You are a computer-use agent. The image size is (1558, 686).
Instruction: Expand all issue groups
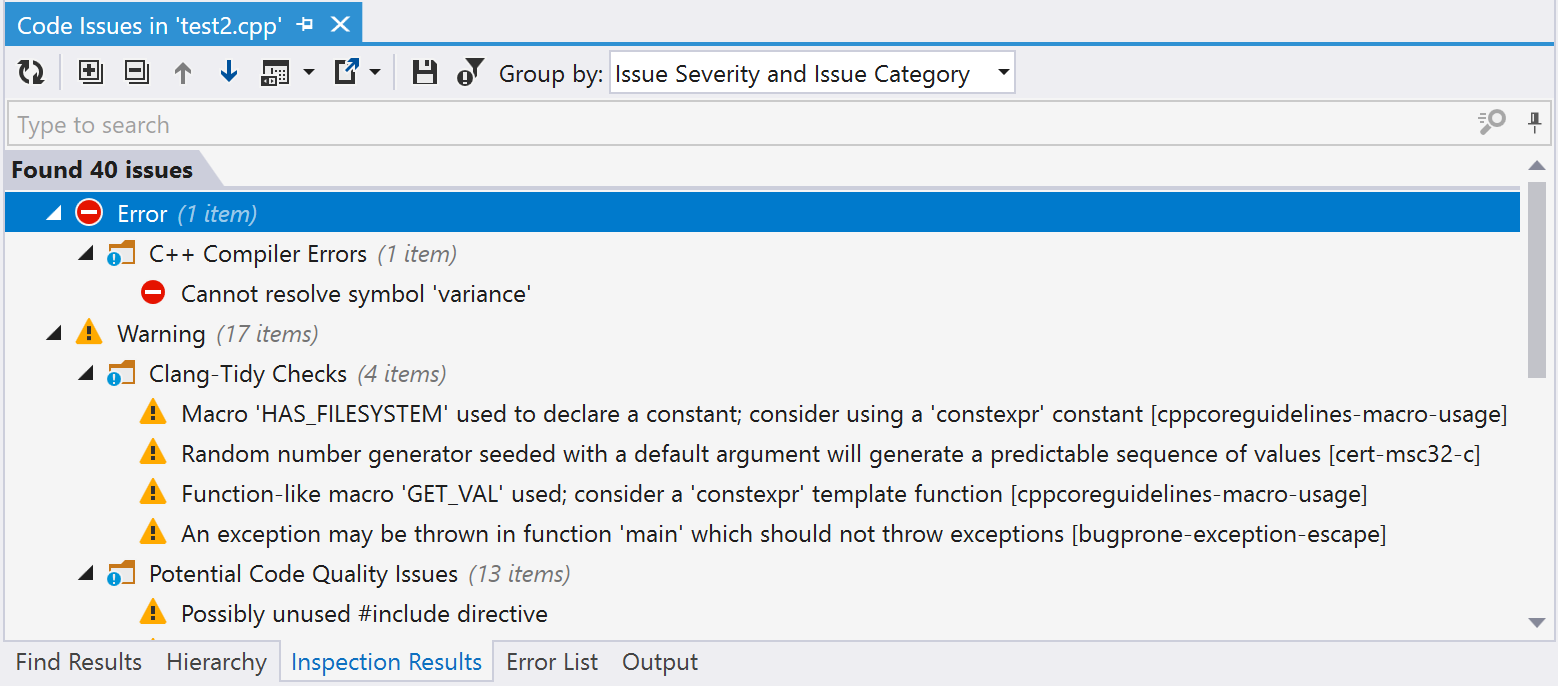(x=90, y=72)
